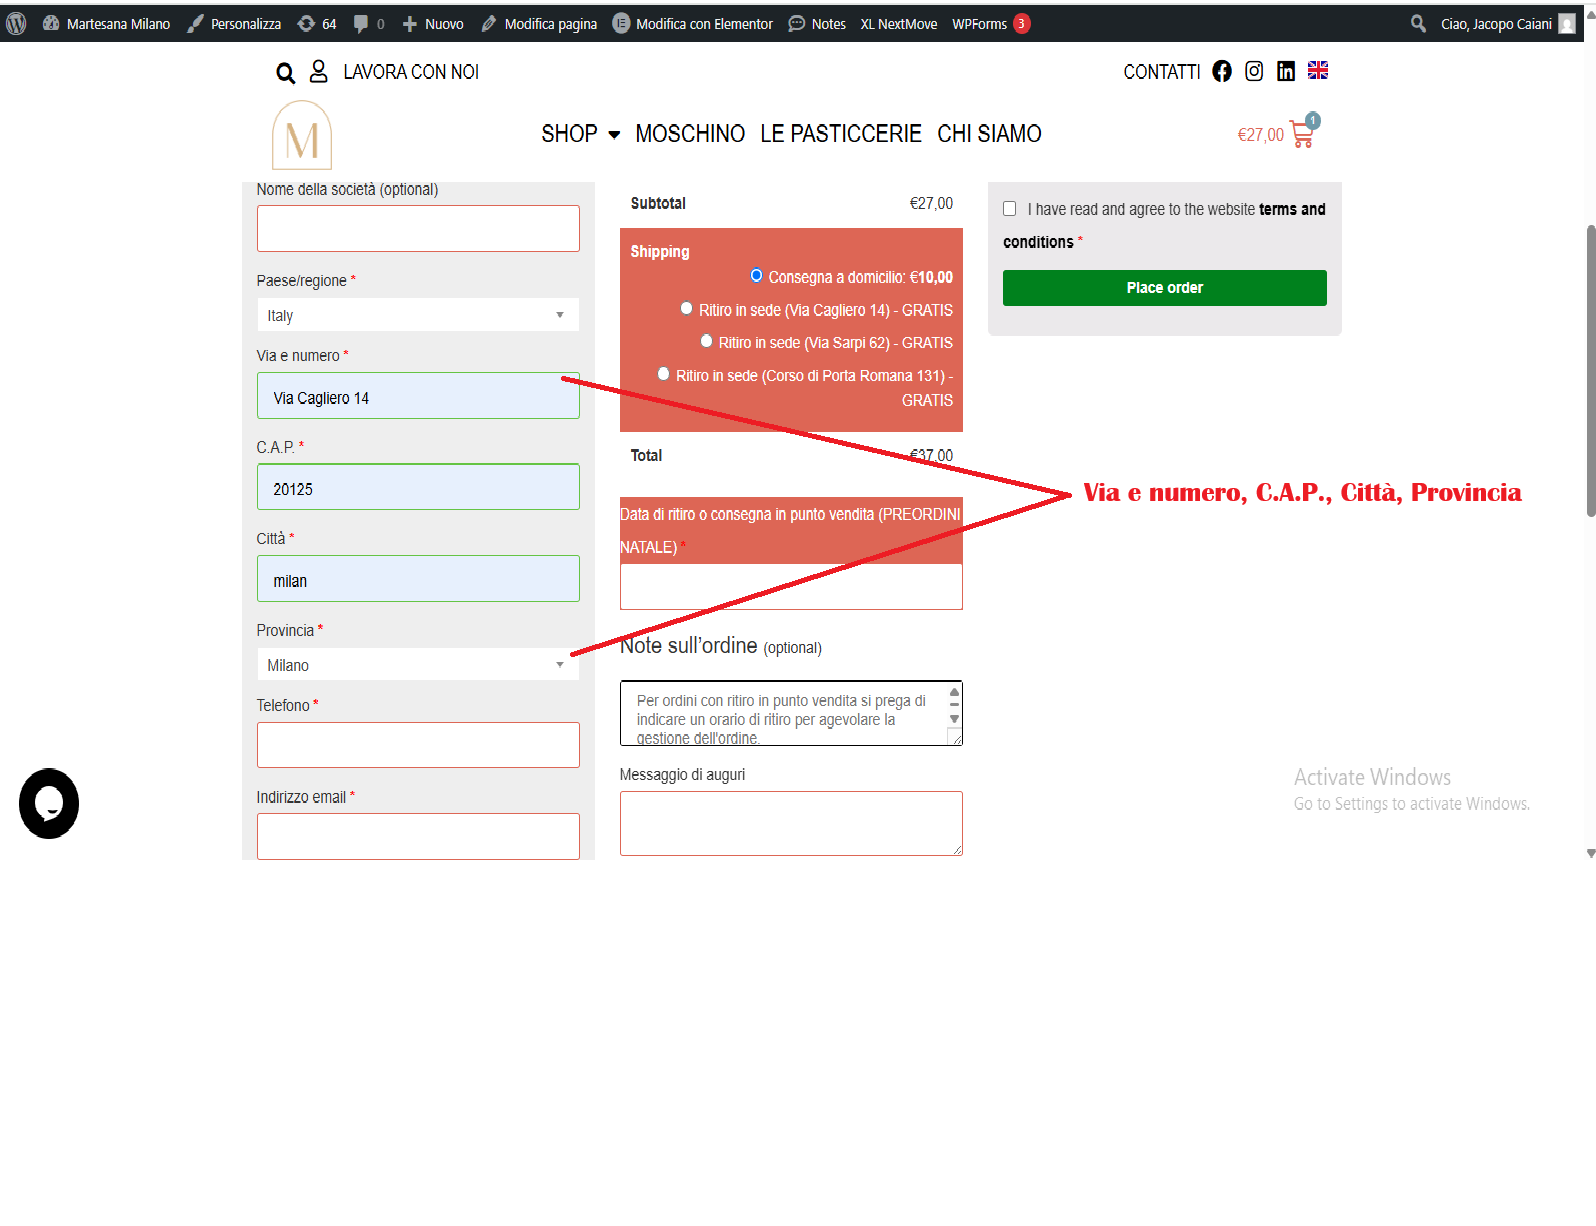This screenshot has width=1596, height=1226.
Task: Click the admin bar search magnifier
Action: [x=1418, y=23]
